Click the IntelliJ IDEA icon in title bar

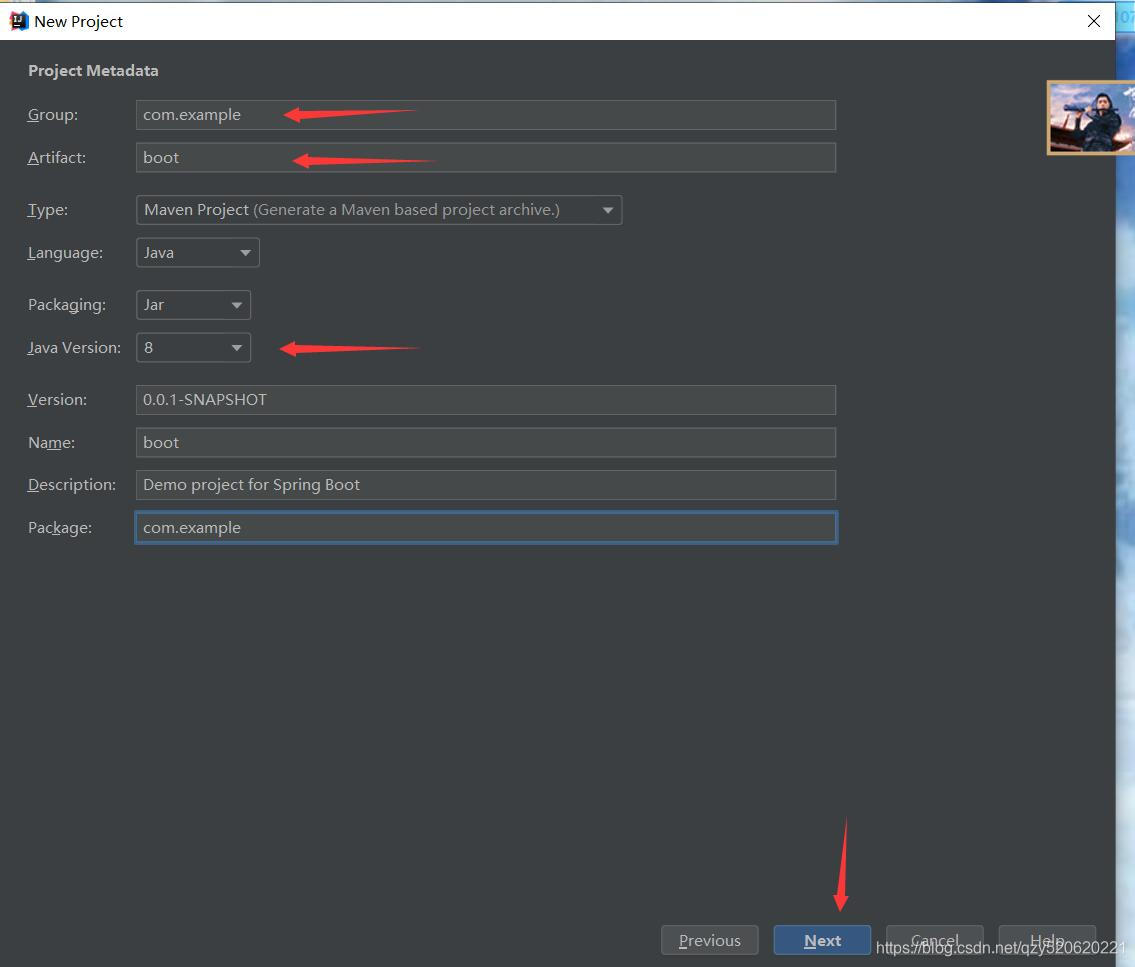point(19,21)
